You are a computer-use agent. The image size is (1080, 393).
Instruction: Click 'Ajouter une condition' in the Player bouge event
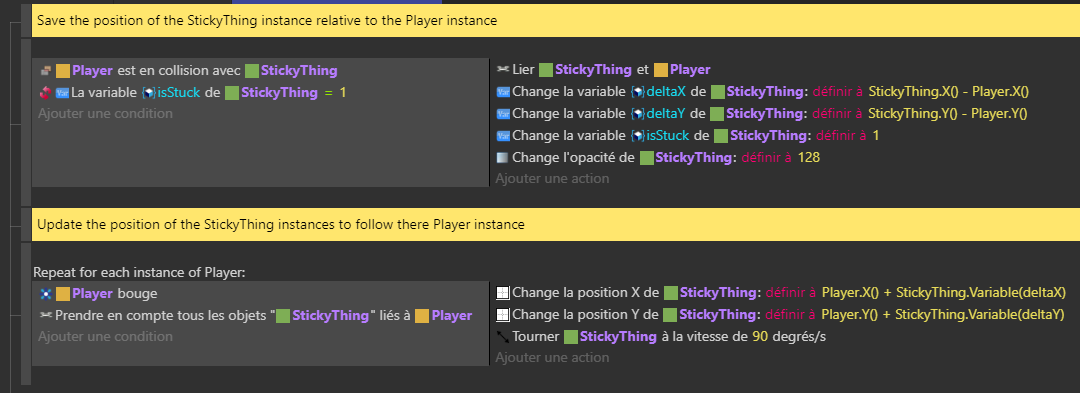(105, 336)
